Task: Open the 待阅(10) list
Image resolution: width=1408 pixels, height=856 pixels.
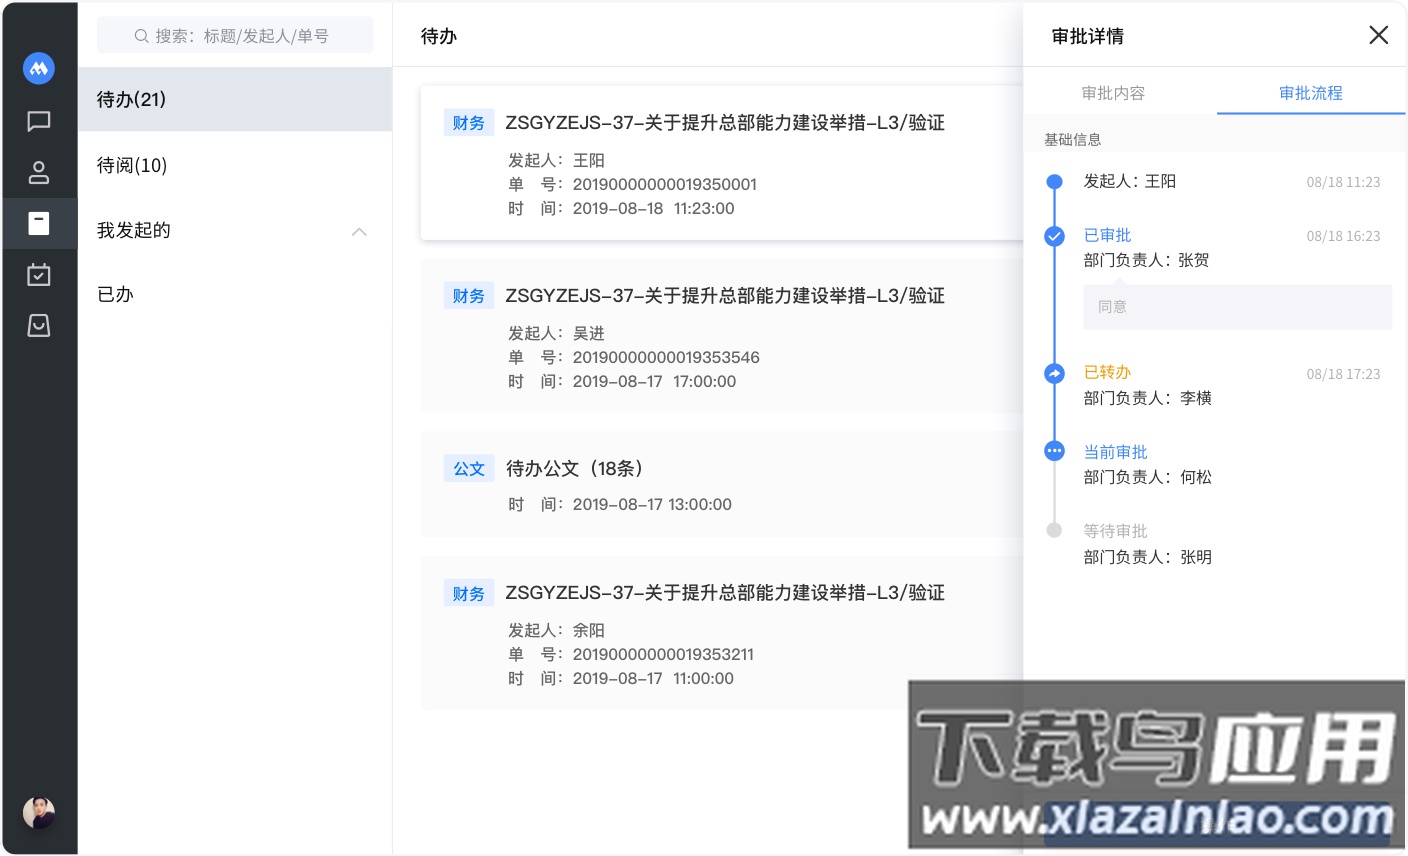Action: point(131,165)
